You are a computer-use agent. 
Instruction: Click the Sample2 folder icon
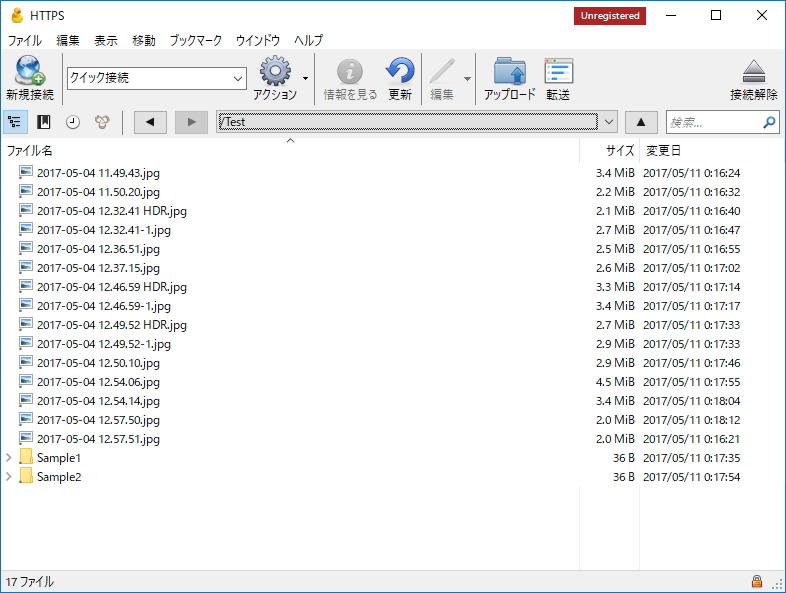pyautogui.click(x=26, y=477)
